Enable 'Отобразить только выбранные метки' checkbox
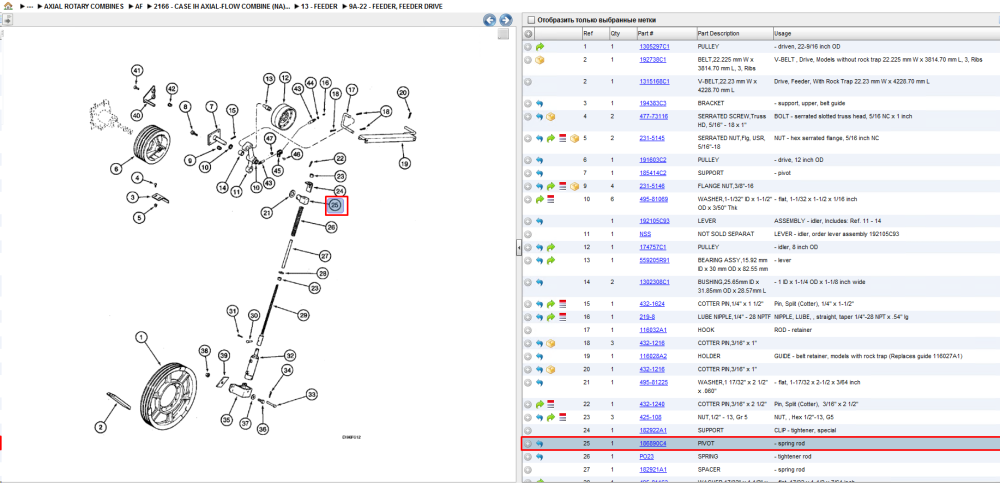Viewport: 1000px width, 483px height. (531, 20)
